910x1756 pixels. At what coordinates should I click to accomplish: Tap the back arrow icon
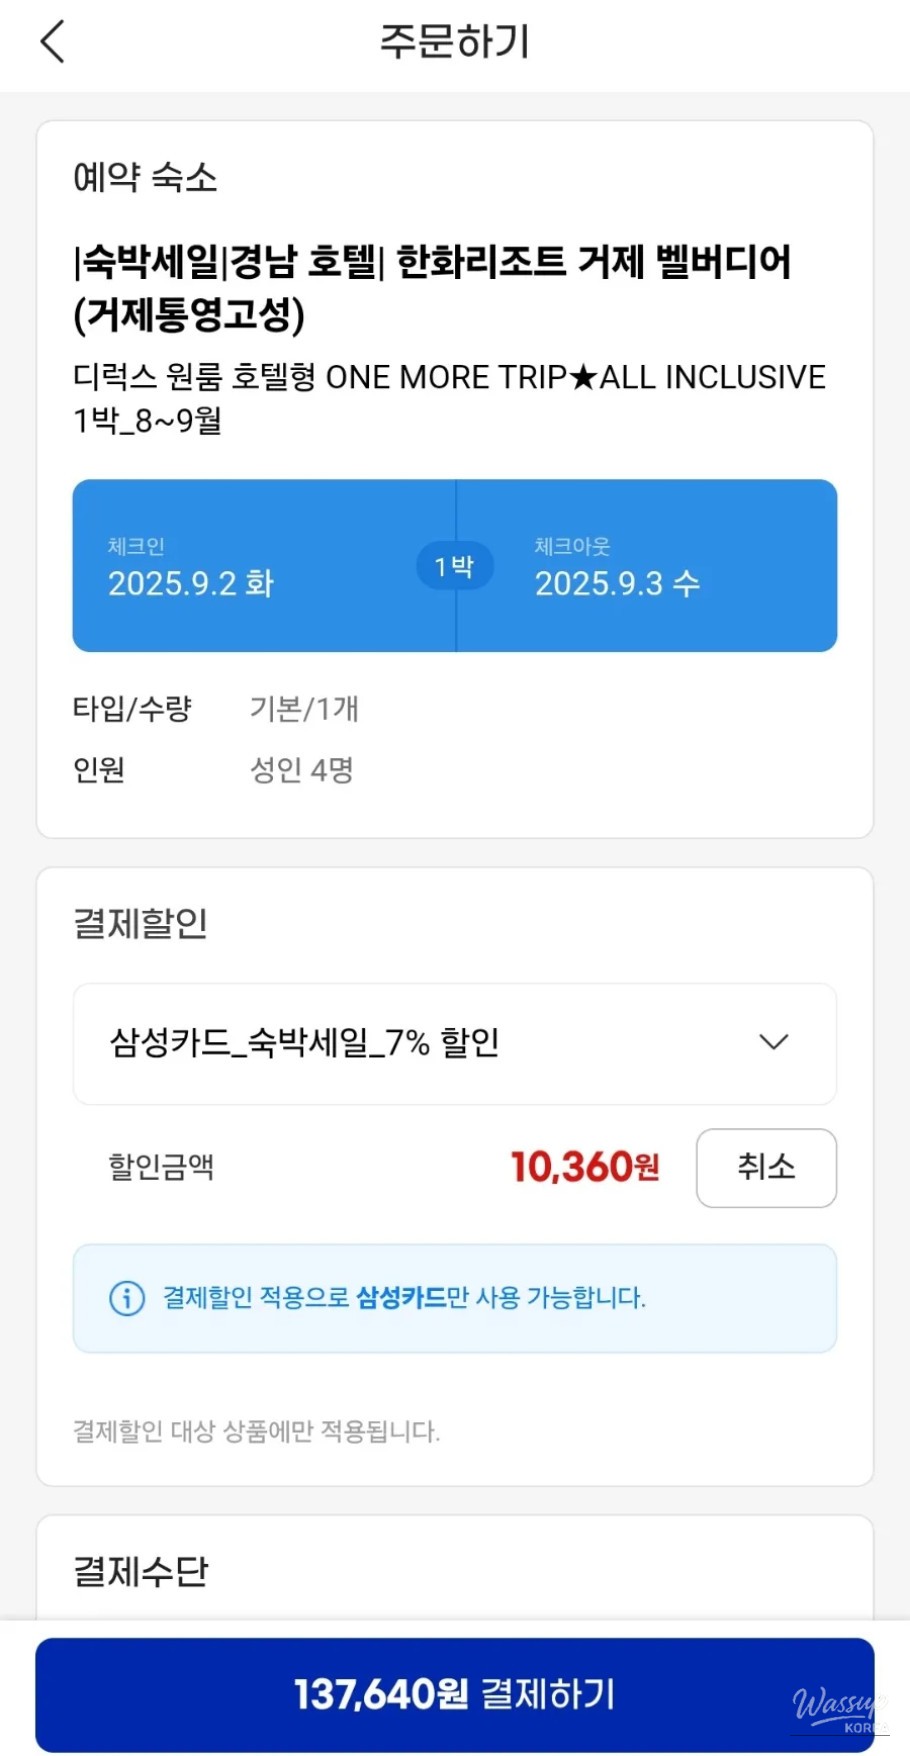point(53,43)
